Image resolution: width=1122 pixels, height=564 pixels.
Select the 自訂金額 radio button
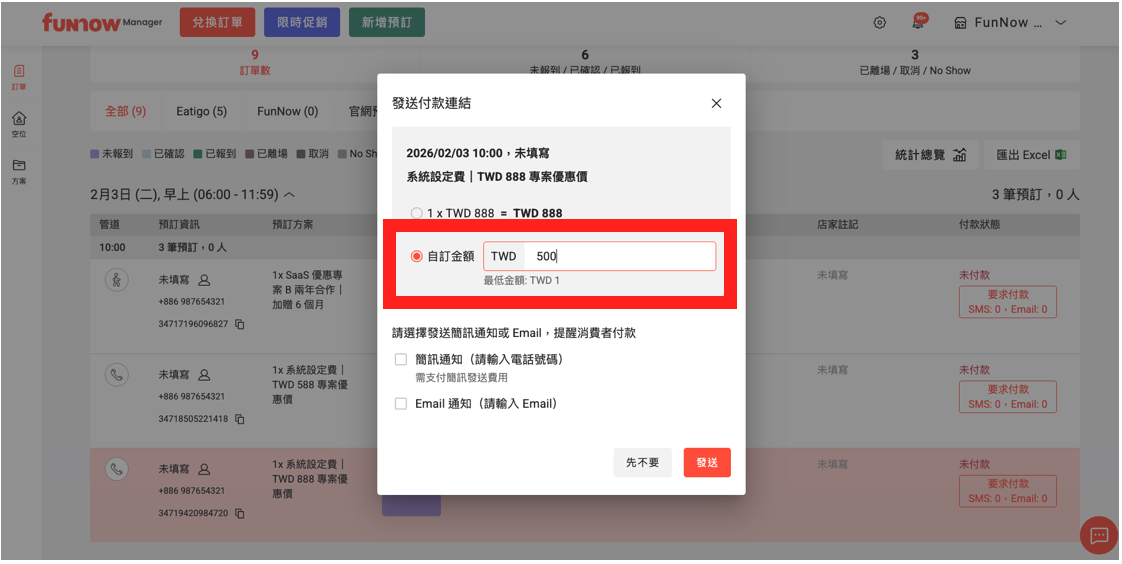pyautogui.click(x=417, y=257)
